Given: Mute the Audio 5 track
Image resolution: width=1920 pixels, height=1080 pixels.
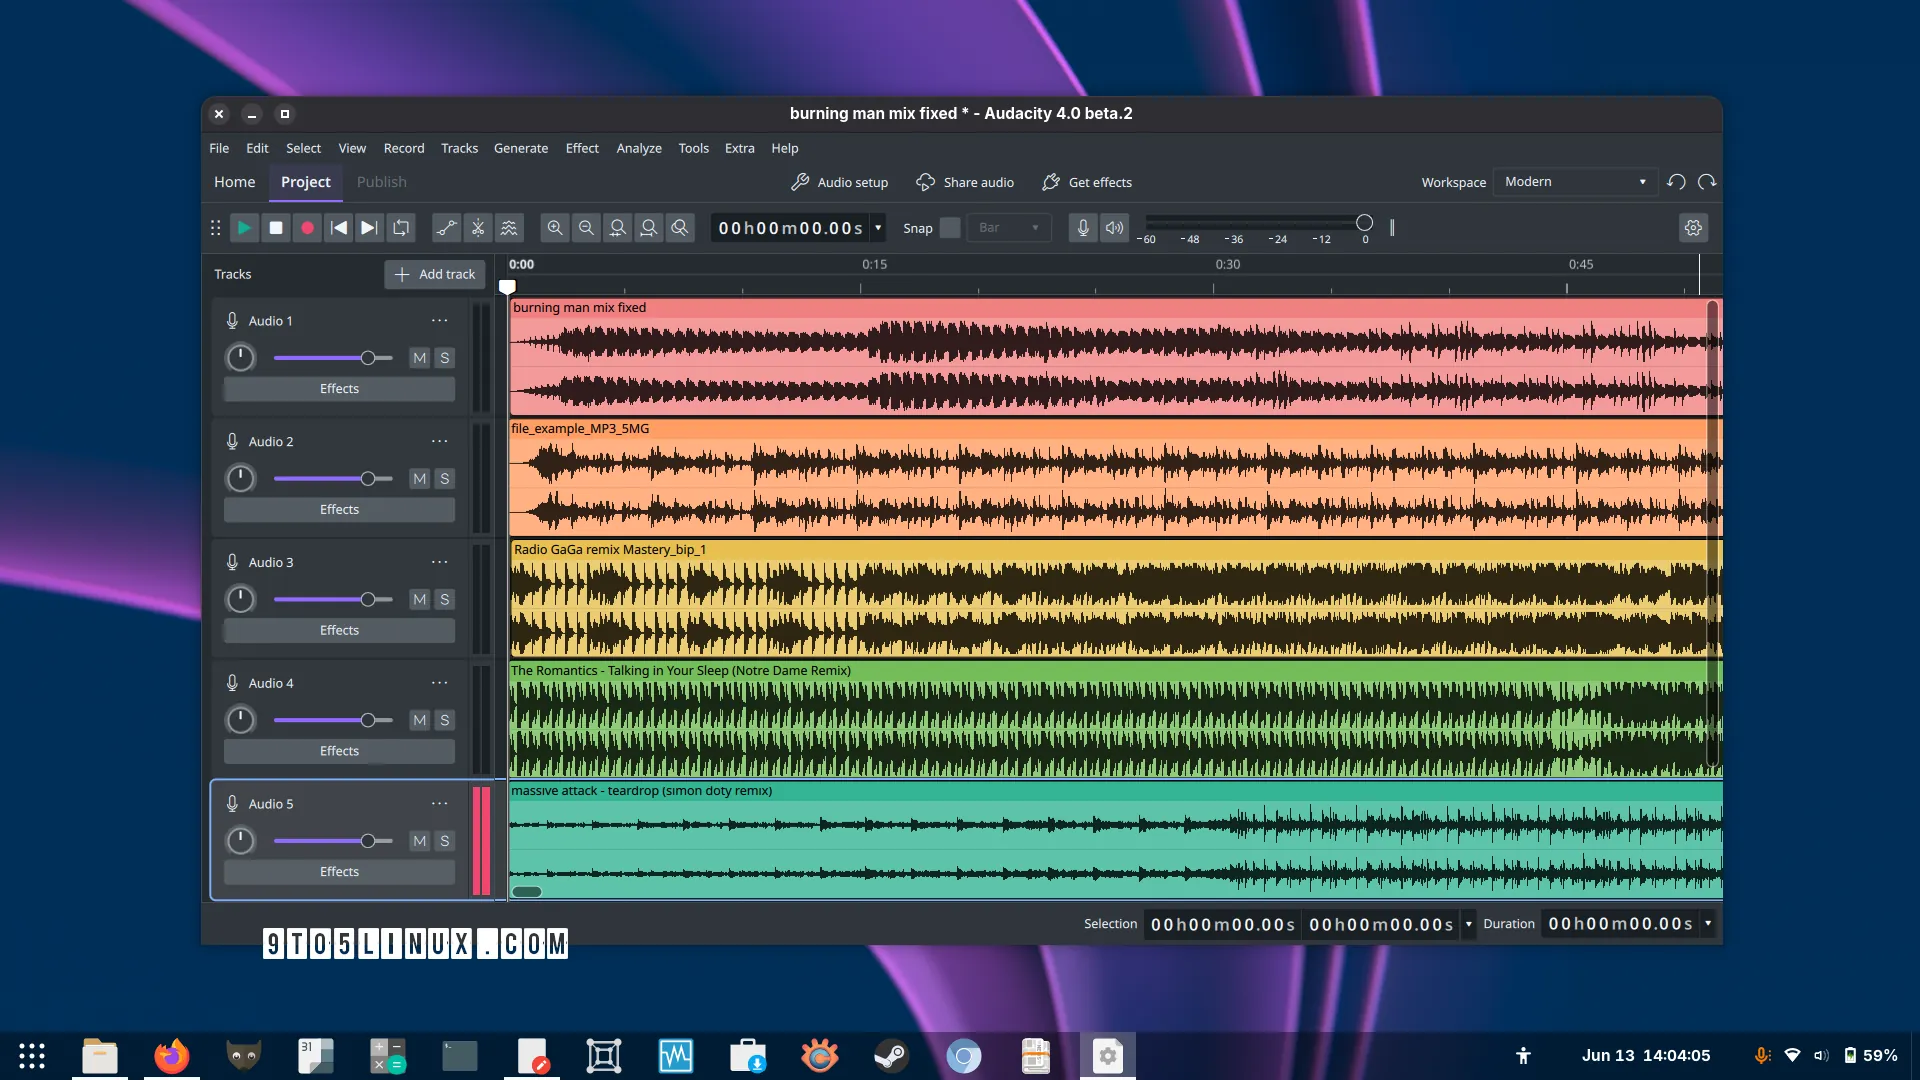Looking at the screenshot, I should [x=420, y=841].
